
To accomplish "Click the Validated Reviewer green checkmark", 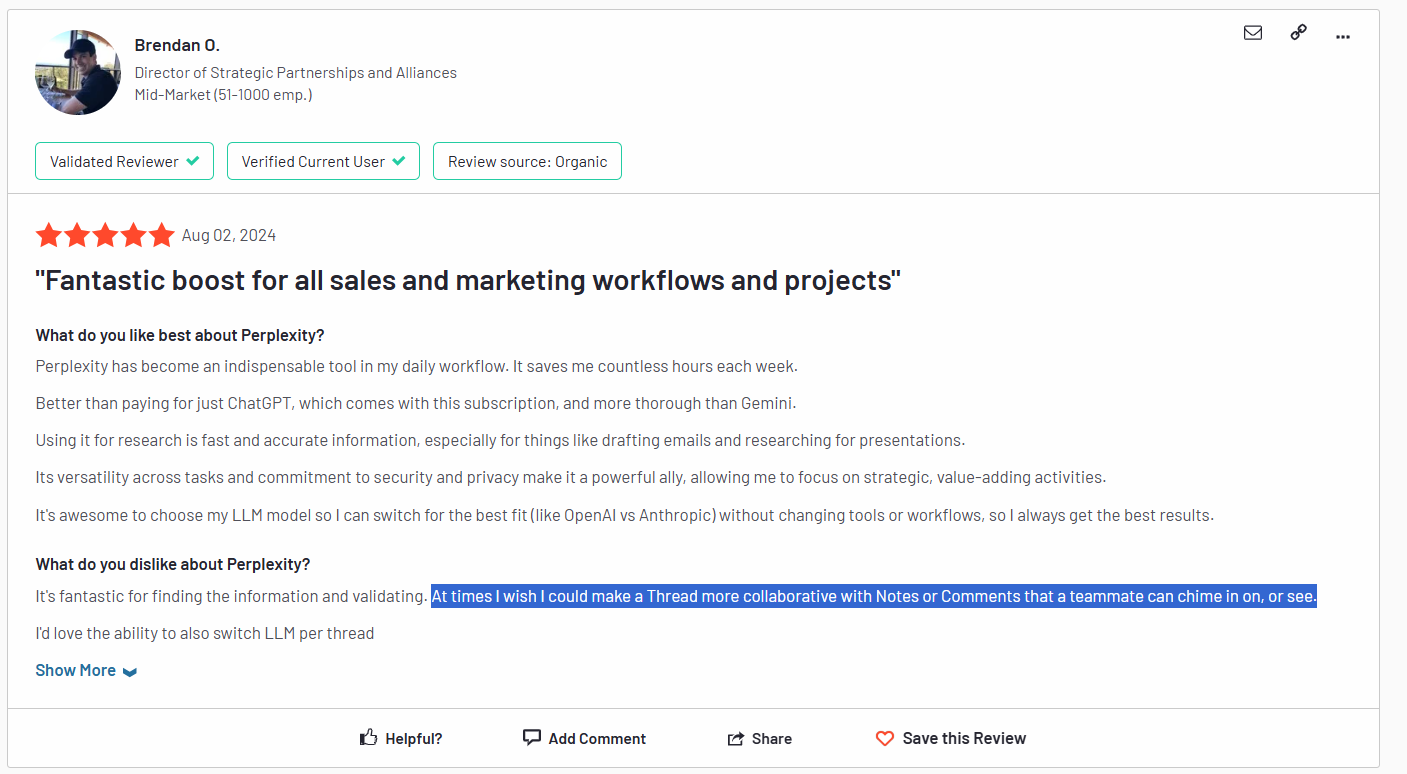I will [x=193, y=161].
